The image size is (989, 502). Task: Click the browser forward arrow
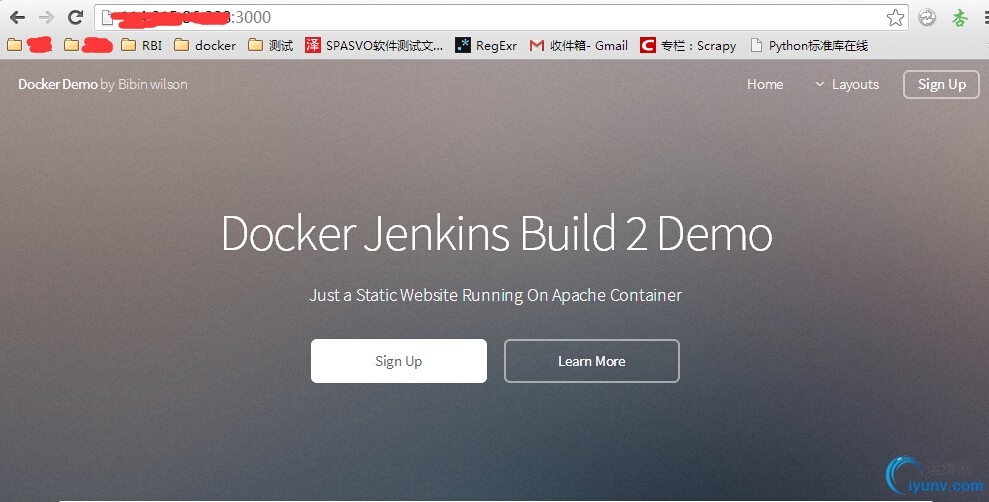tap(46, 18)
